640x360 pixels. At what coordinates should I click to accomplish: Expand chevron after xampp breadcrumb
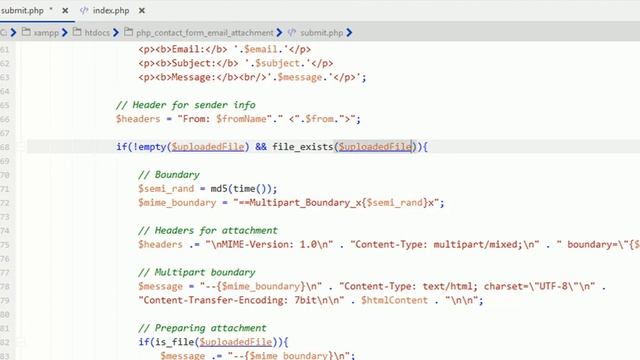point(65,33)
